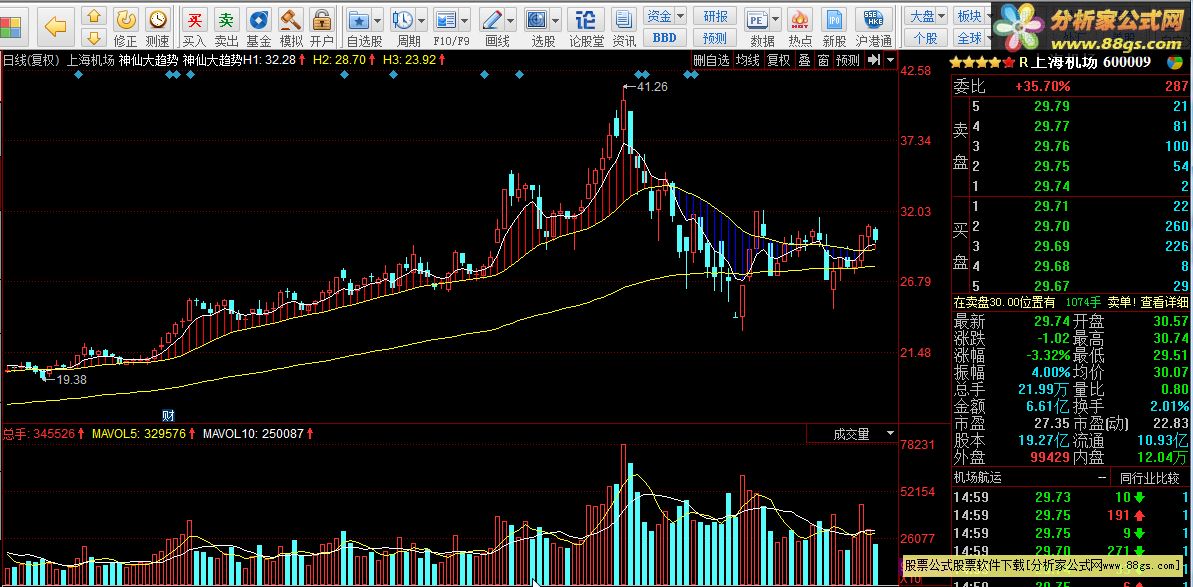Click the 全球 global markets button
The width and height of the screenshot is (1193, 587).
point(969,37)
